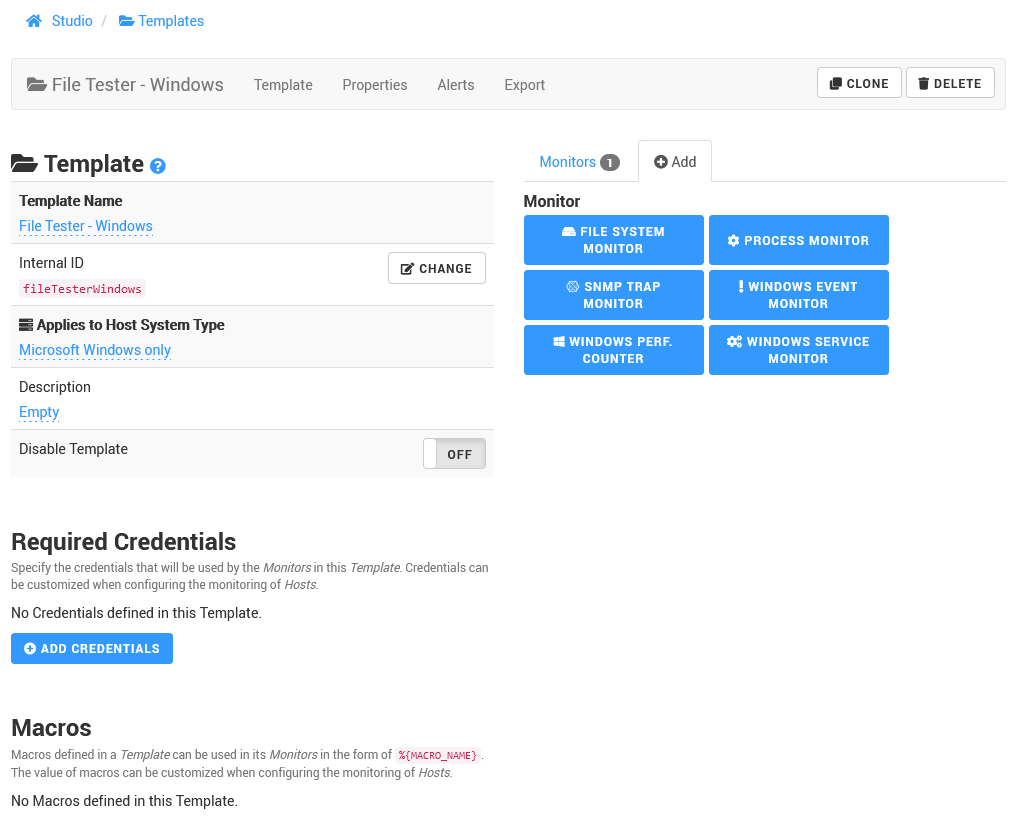
Task: Click the blue help question mark icon
Action: [x=158, y=166]
